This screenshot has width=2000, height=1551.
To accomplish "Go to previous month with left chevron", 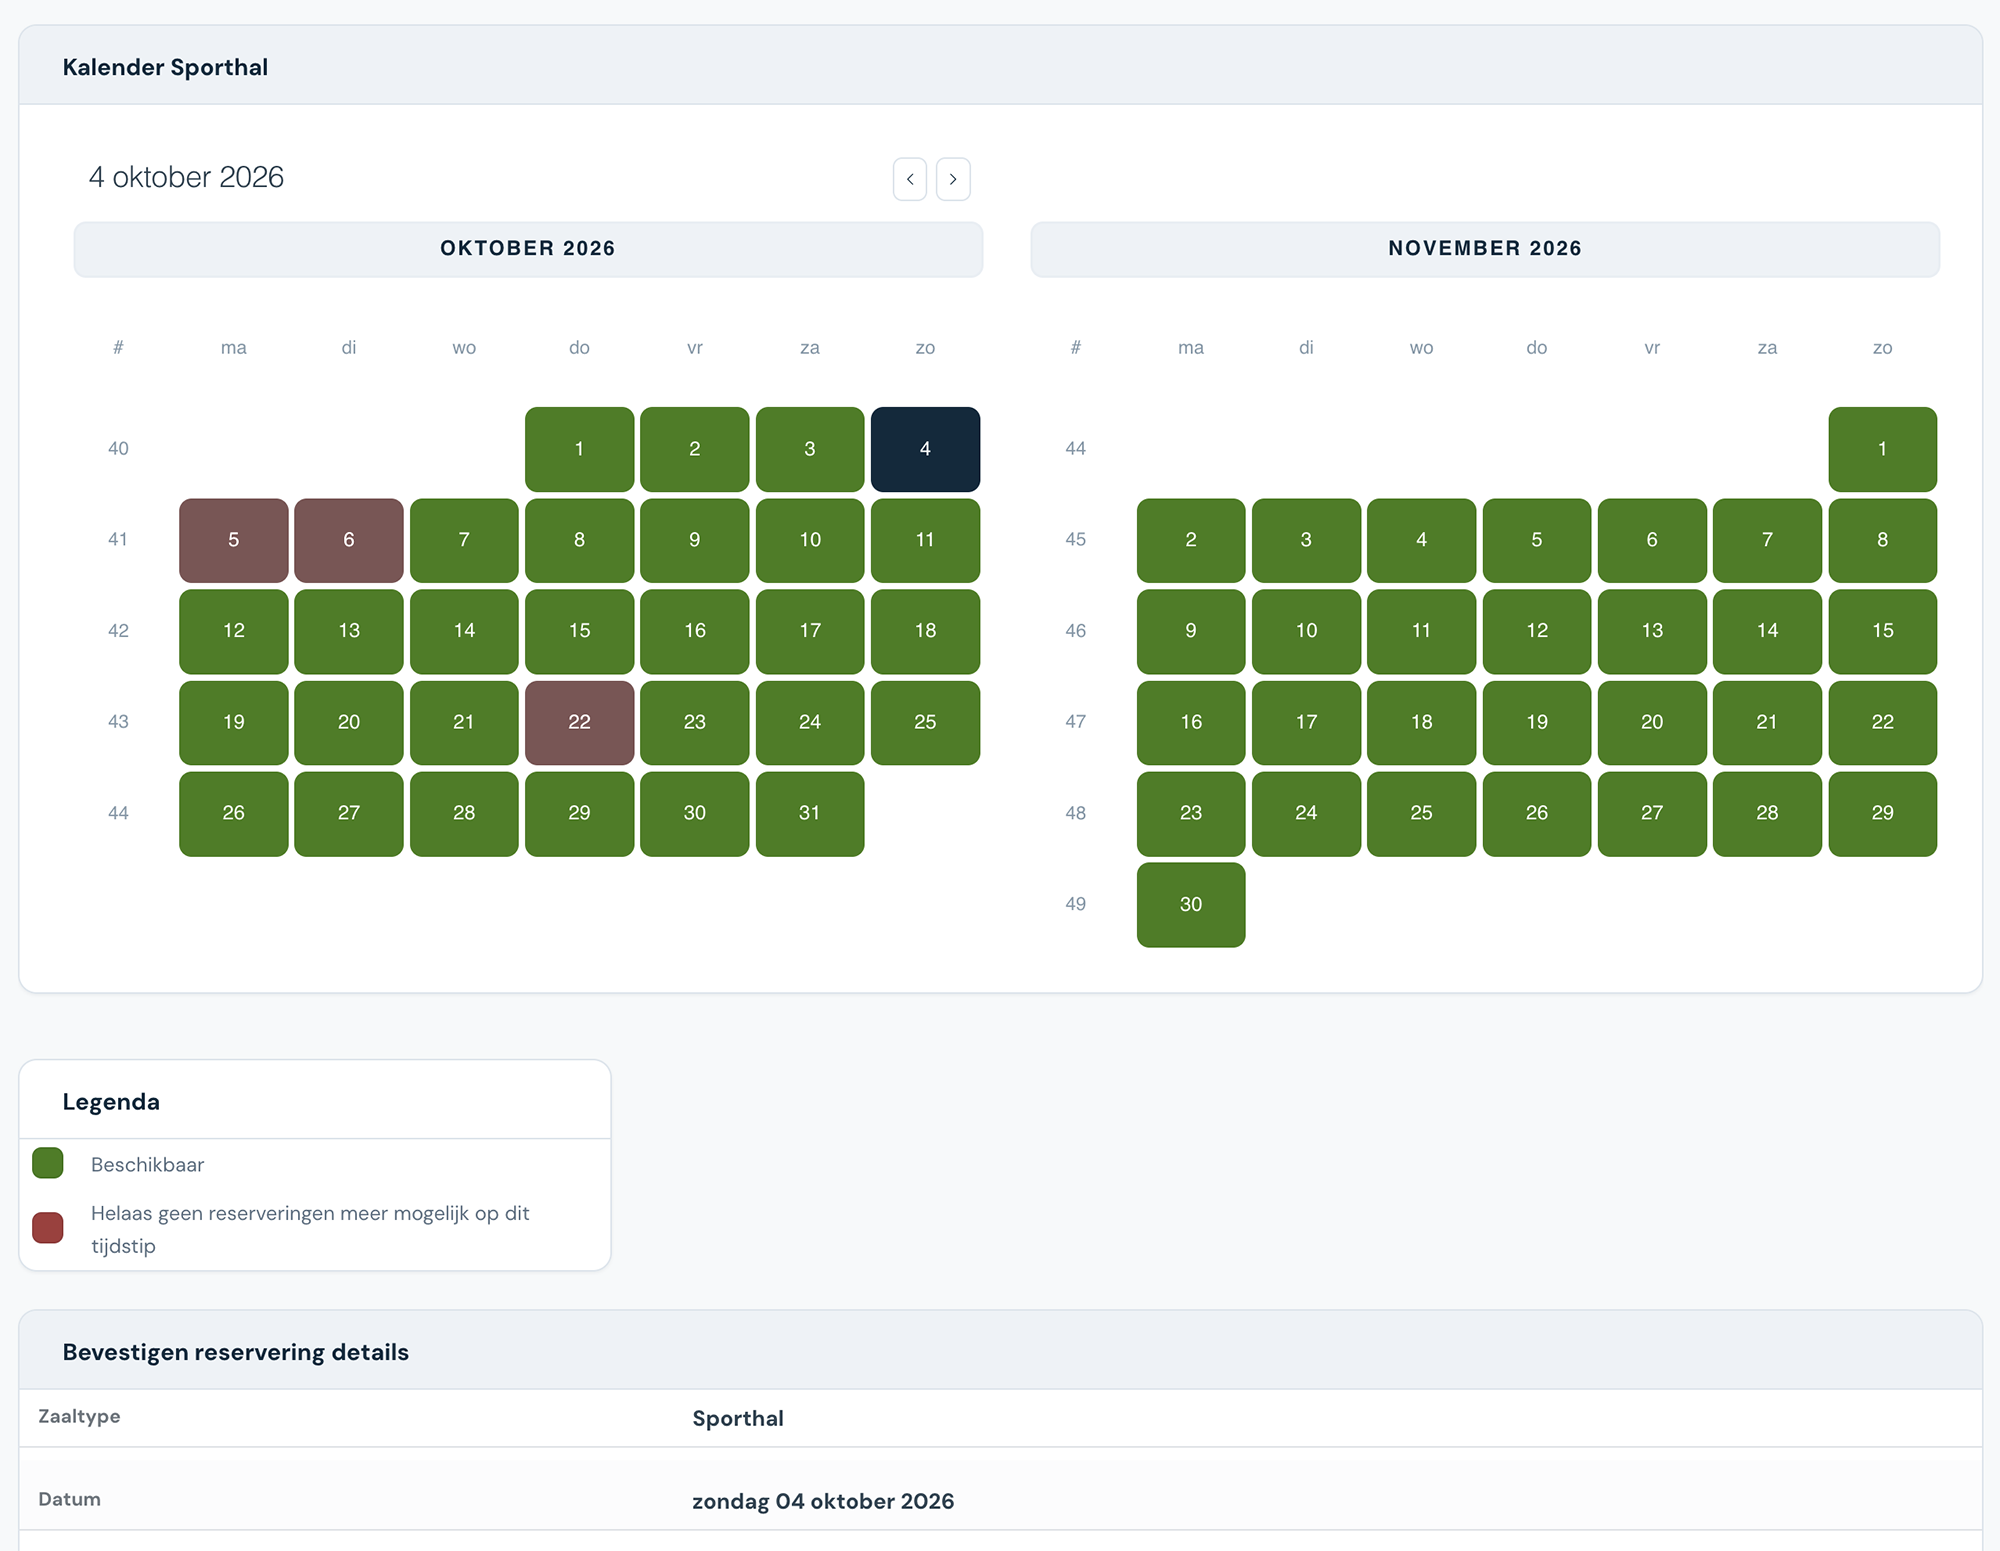I will click(x=910, y=179).
